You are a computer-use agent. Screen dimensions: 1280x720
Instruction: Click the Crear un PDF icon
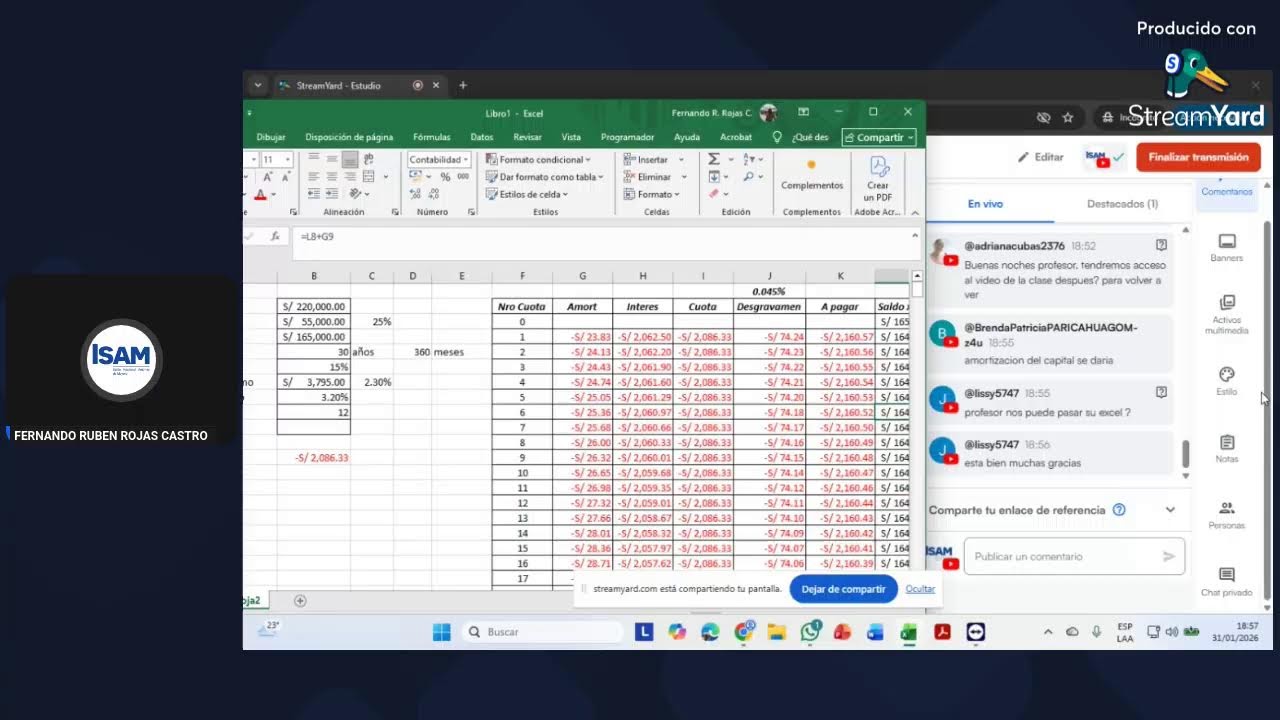pyautogui.click(x=877, y=178)
